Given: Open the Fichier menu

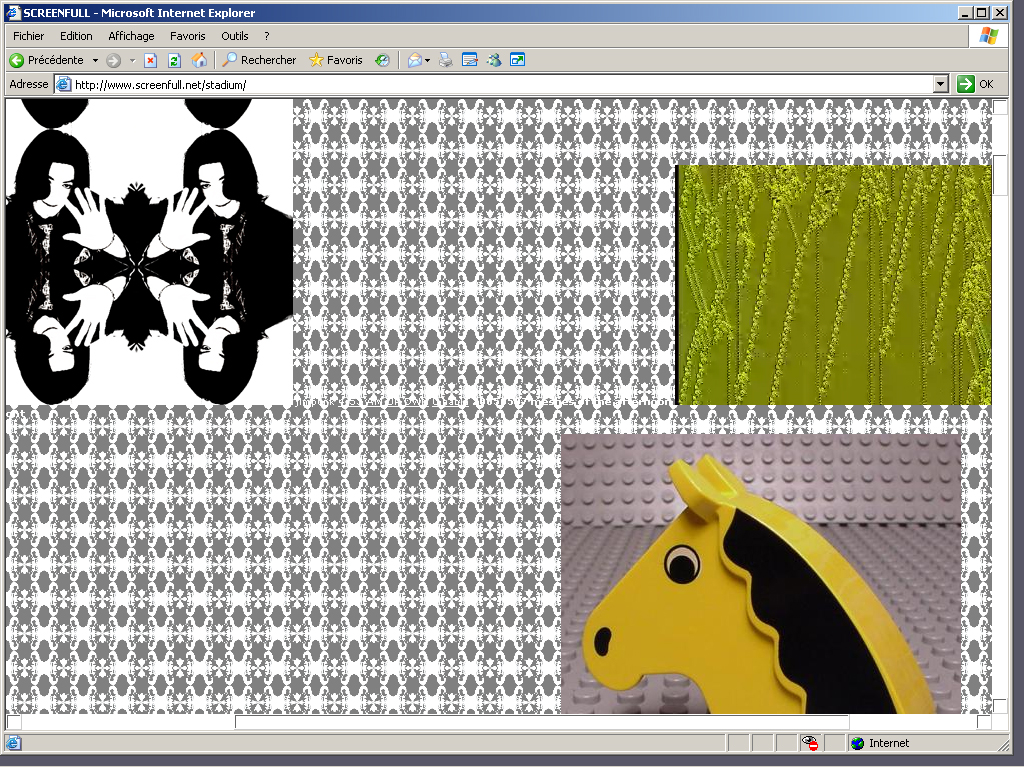Looking at the screenshot, I should click(28, 36).
